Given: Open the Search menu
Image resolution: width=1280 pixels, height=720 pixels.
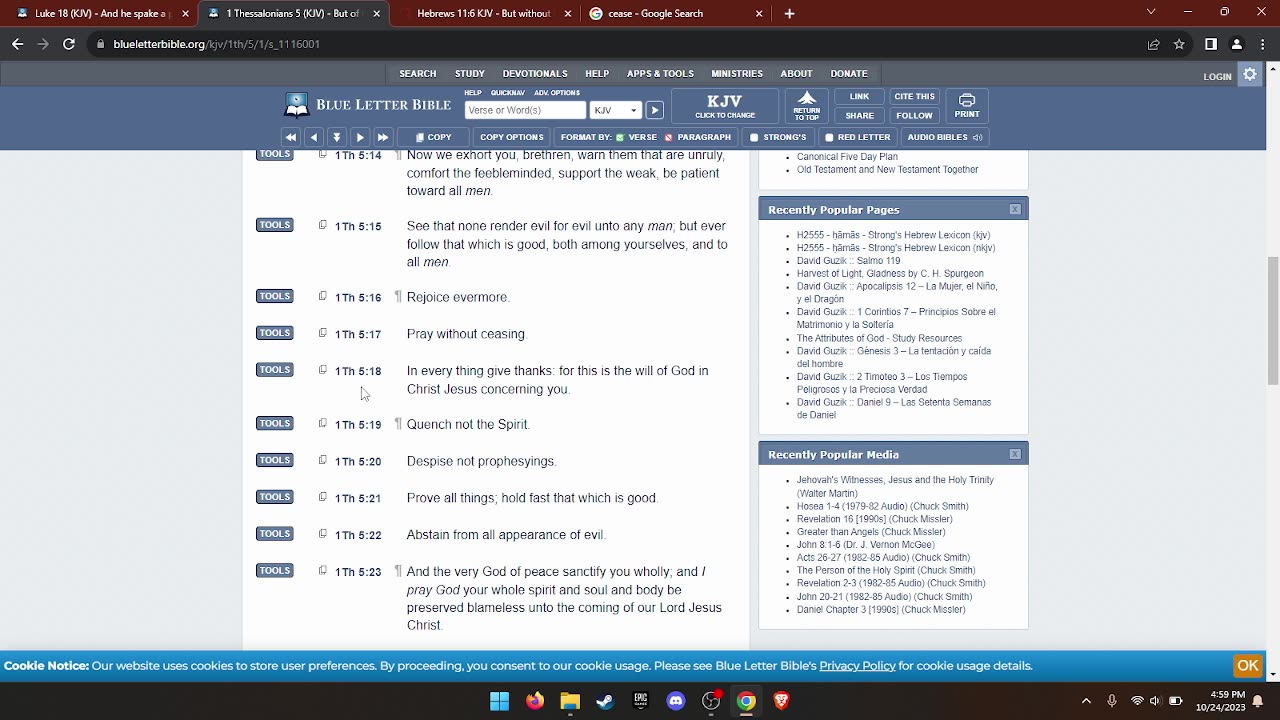Looking at the screenshot, I should pos(418,74).
